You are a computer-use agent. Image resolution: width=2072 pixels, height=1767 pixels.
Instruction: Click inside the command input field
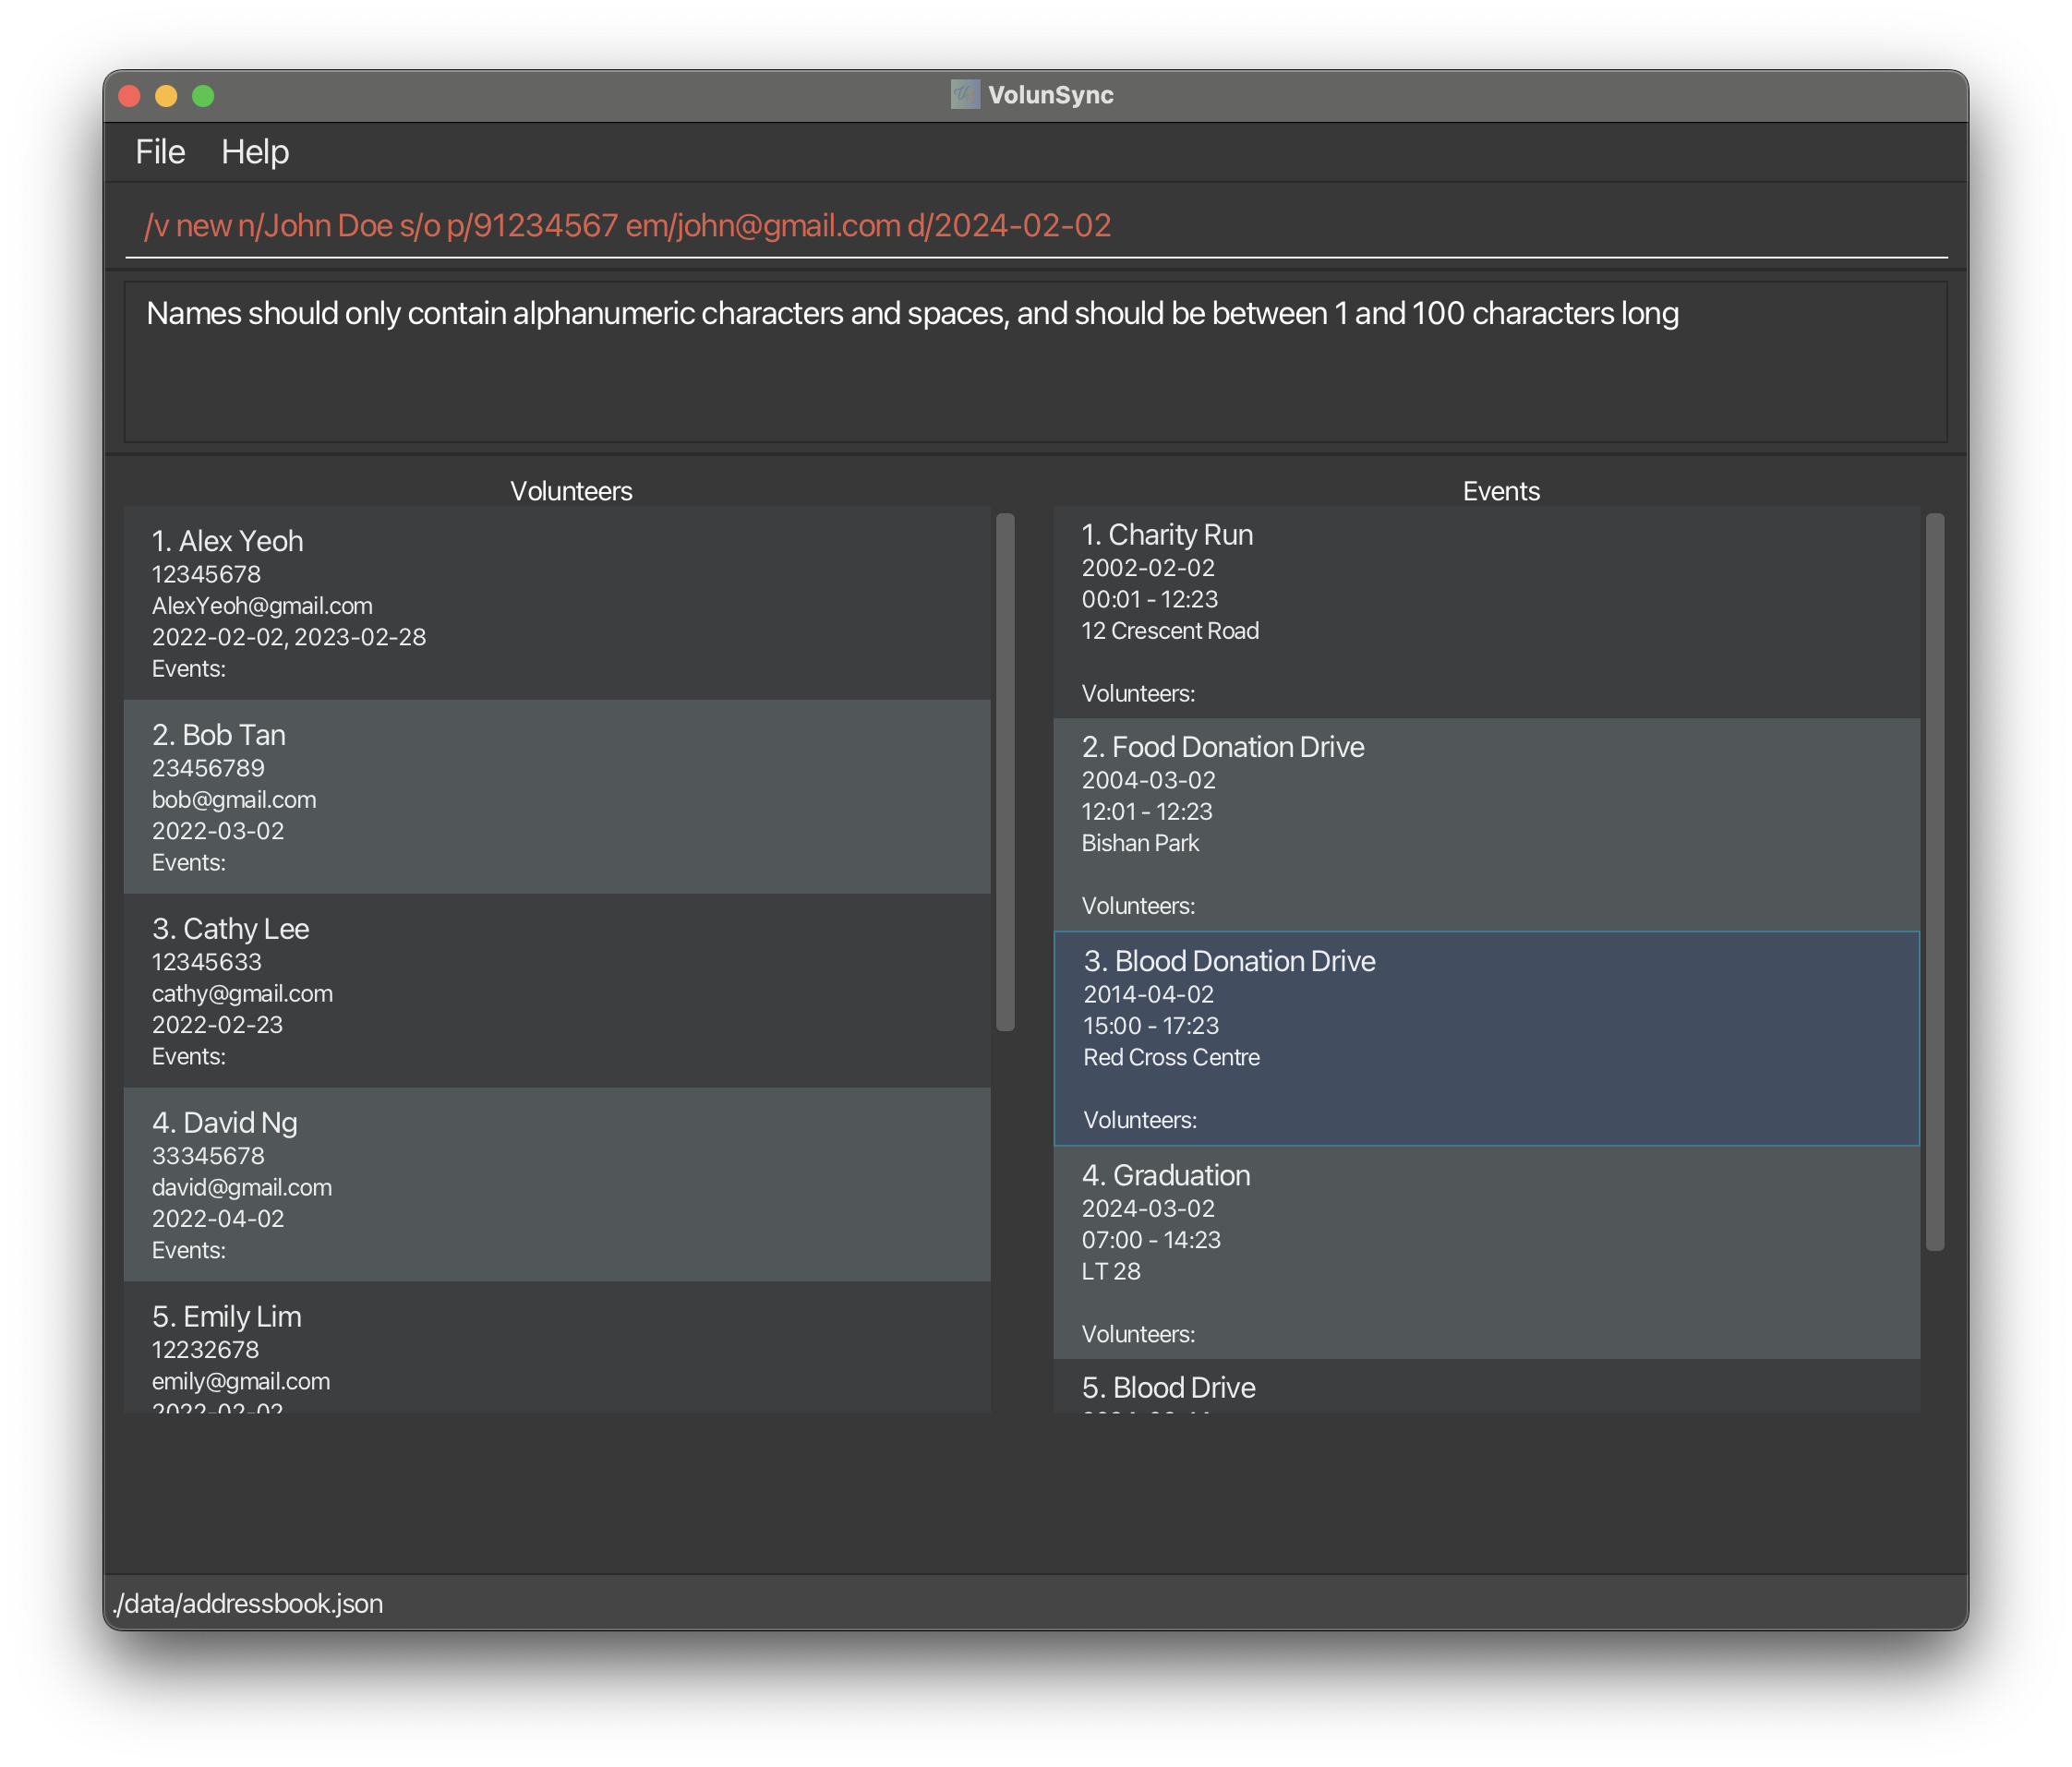[x=1035, y=226]
